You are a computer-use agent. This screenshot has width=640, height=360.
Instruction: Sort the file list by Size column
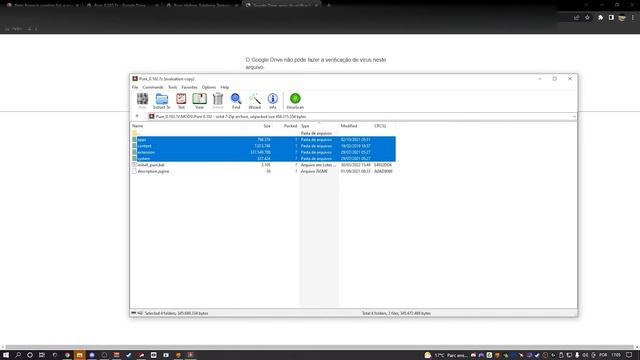coord(266,126)
